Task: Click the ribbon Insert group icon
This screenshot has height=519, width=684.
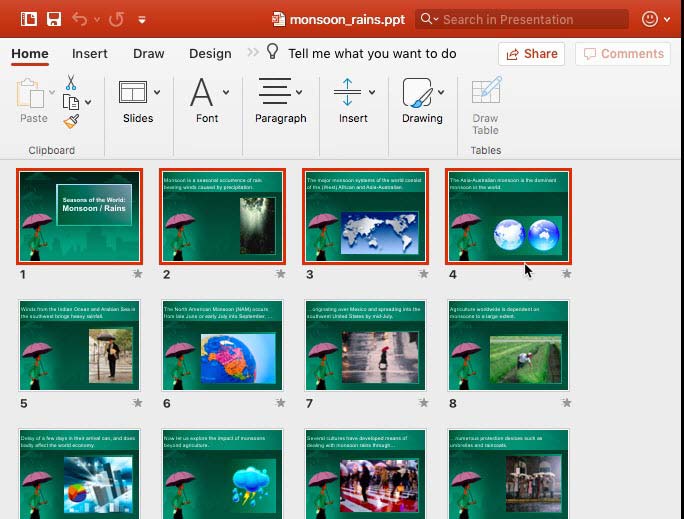Action: tap(347, 92)
